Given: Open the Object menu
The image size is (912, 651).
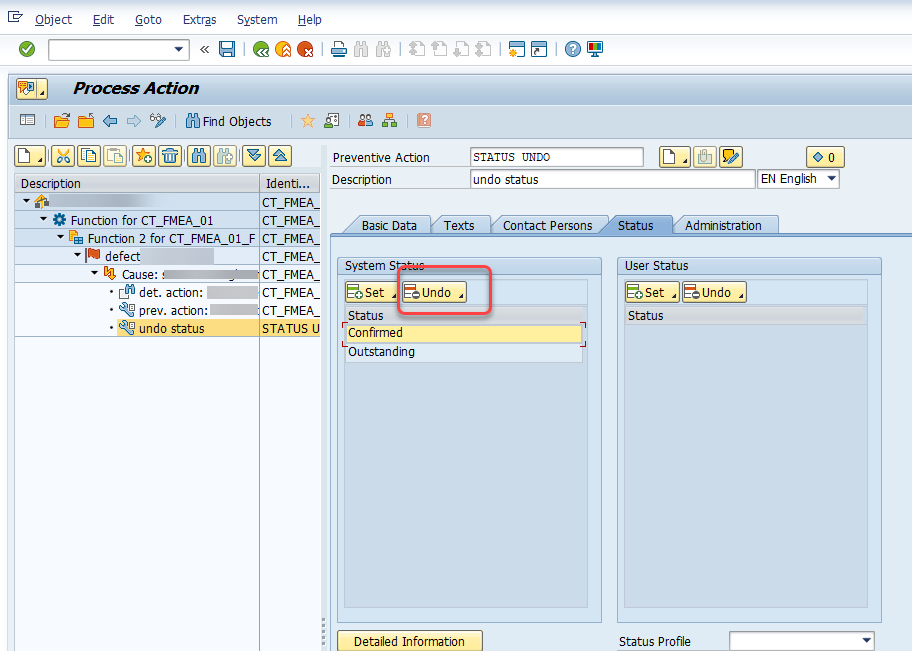Looking at the screenshot, I should [54, 20].
